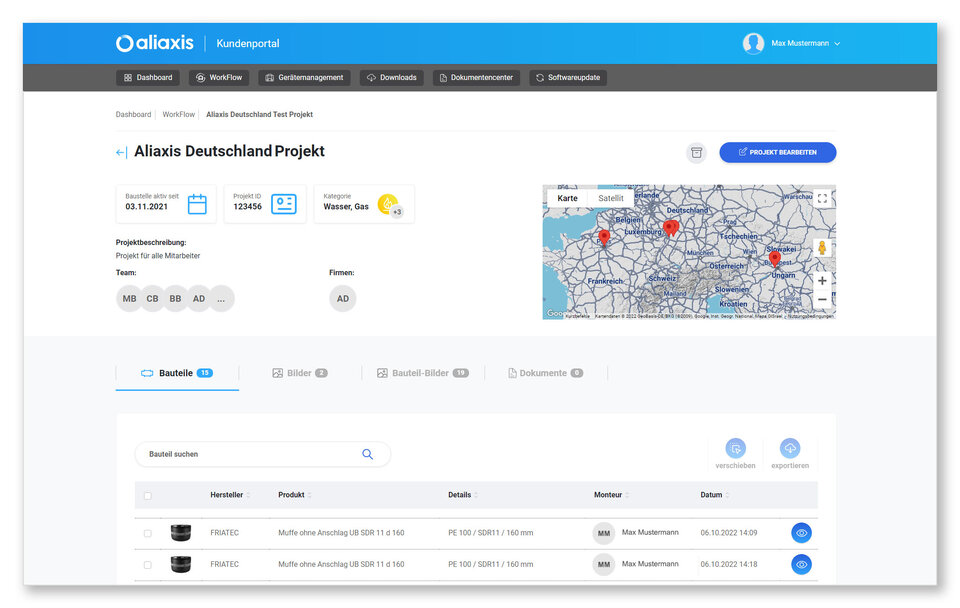
Task: Expand the Max Mustermann account dropdown arrow
Action: click(837, 43)
